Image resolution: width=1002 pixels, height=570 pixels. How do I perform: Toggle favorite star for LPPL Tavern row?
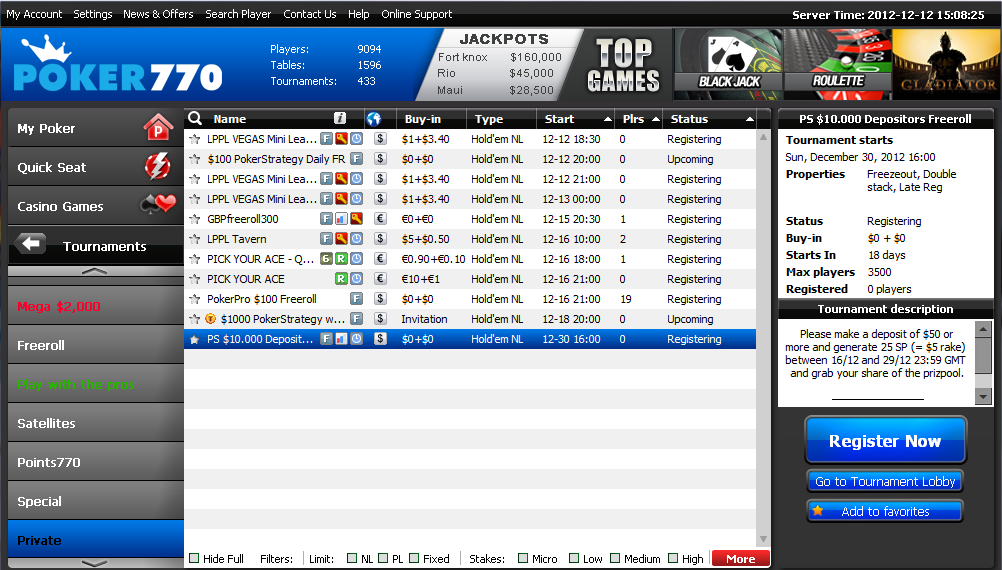(195, 239)
